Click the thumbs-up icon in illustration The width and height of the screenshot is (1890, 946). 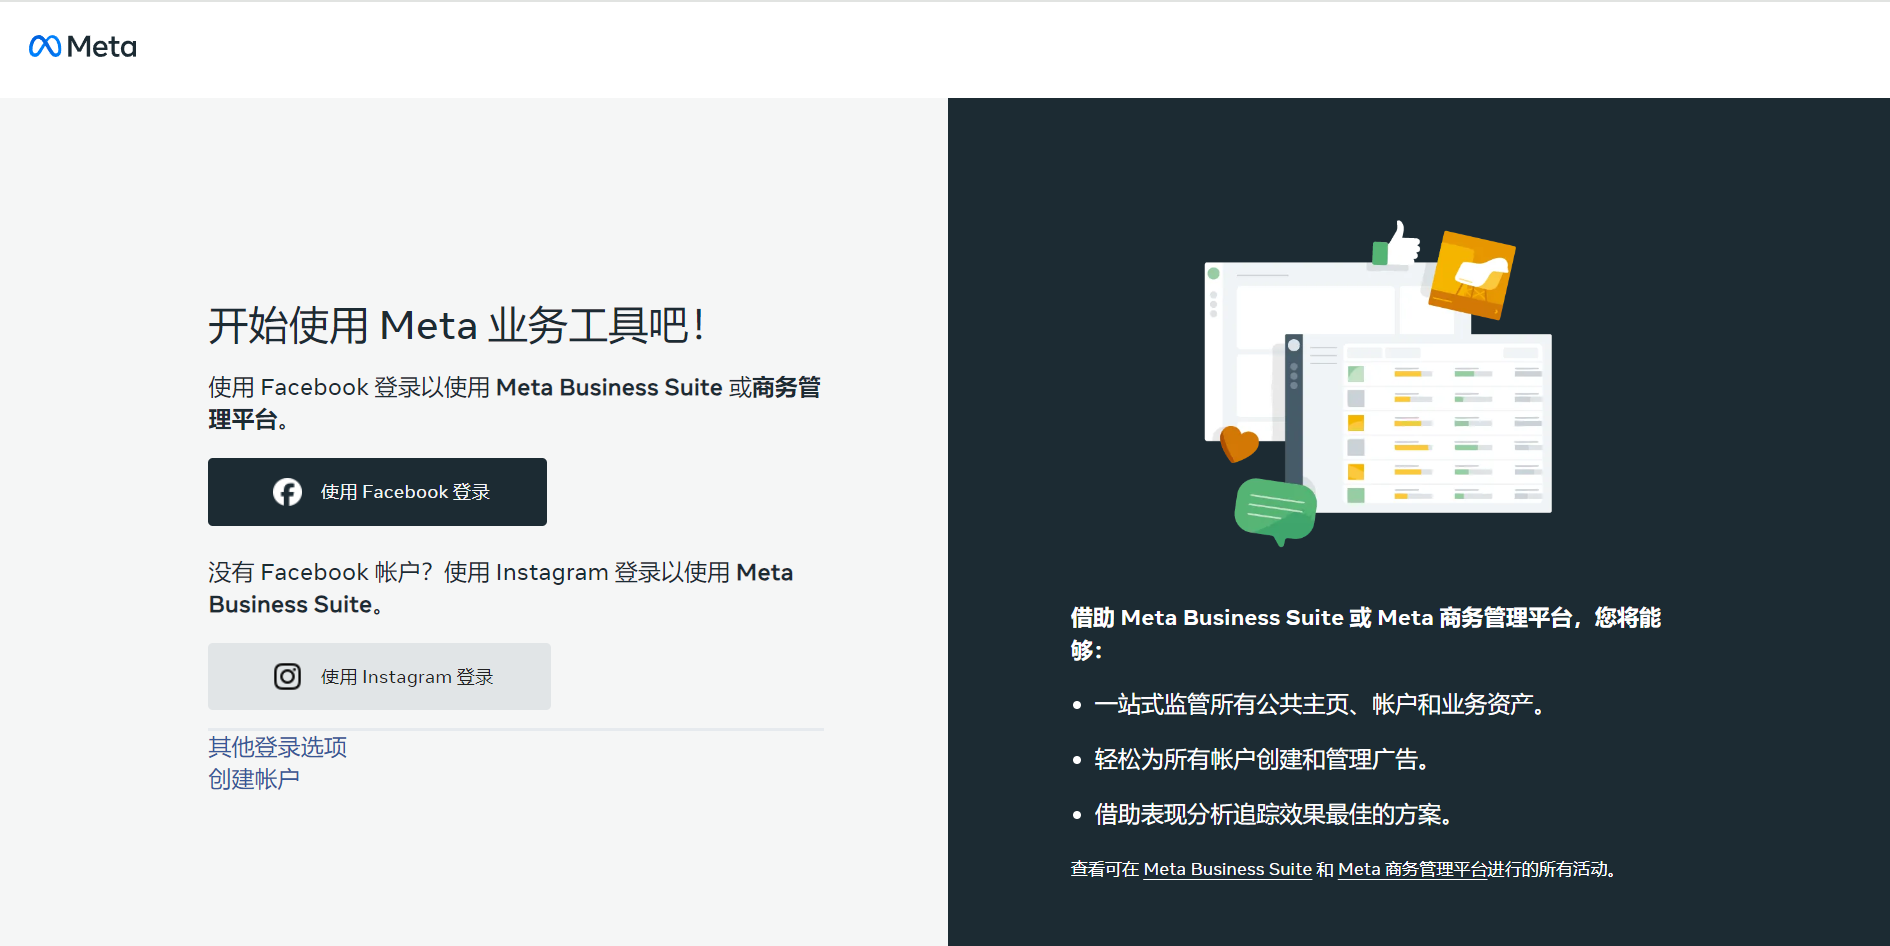click(1397, 243)
